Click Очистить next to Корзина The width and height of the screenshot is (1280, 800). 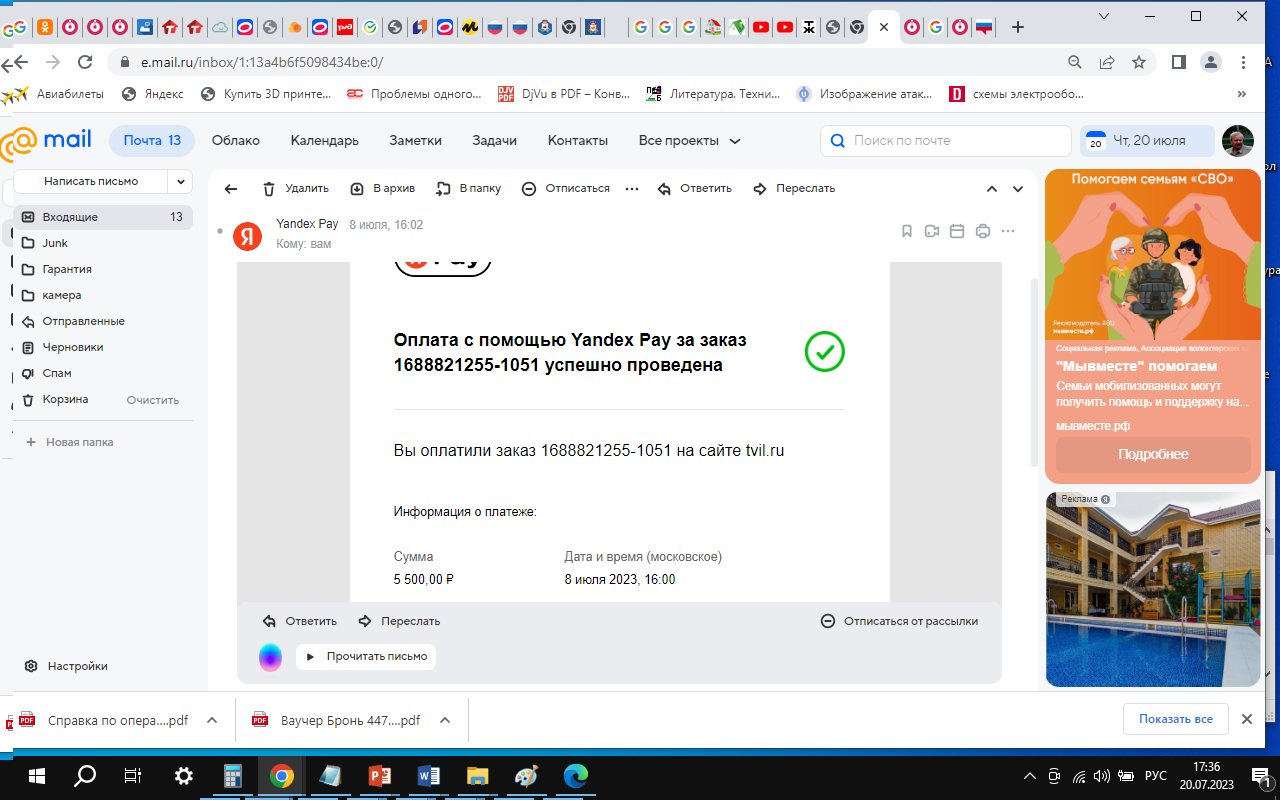click(x=153, y=400)
